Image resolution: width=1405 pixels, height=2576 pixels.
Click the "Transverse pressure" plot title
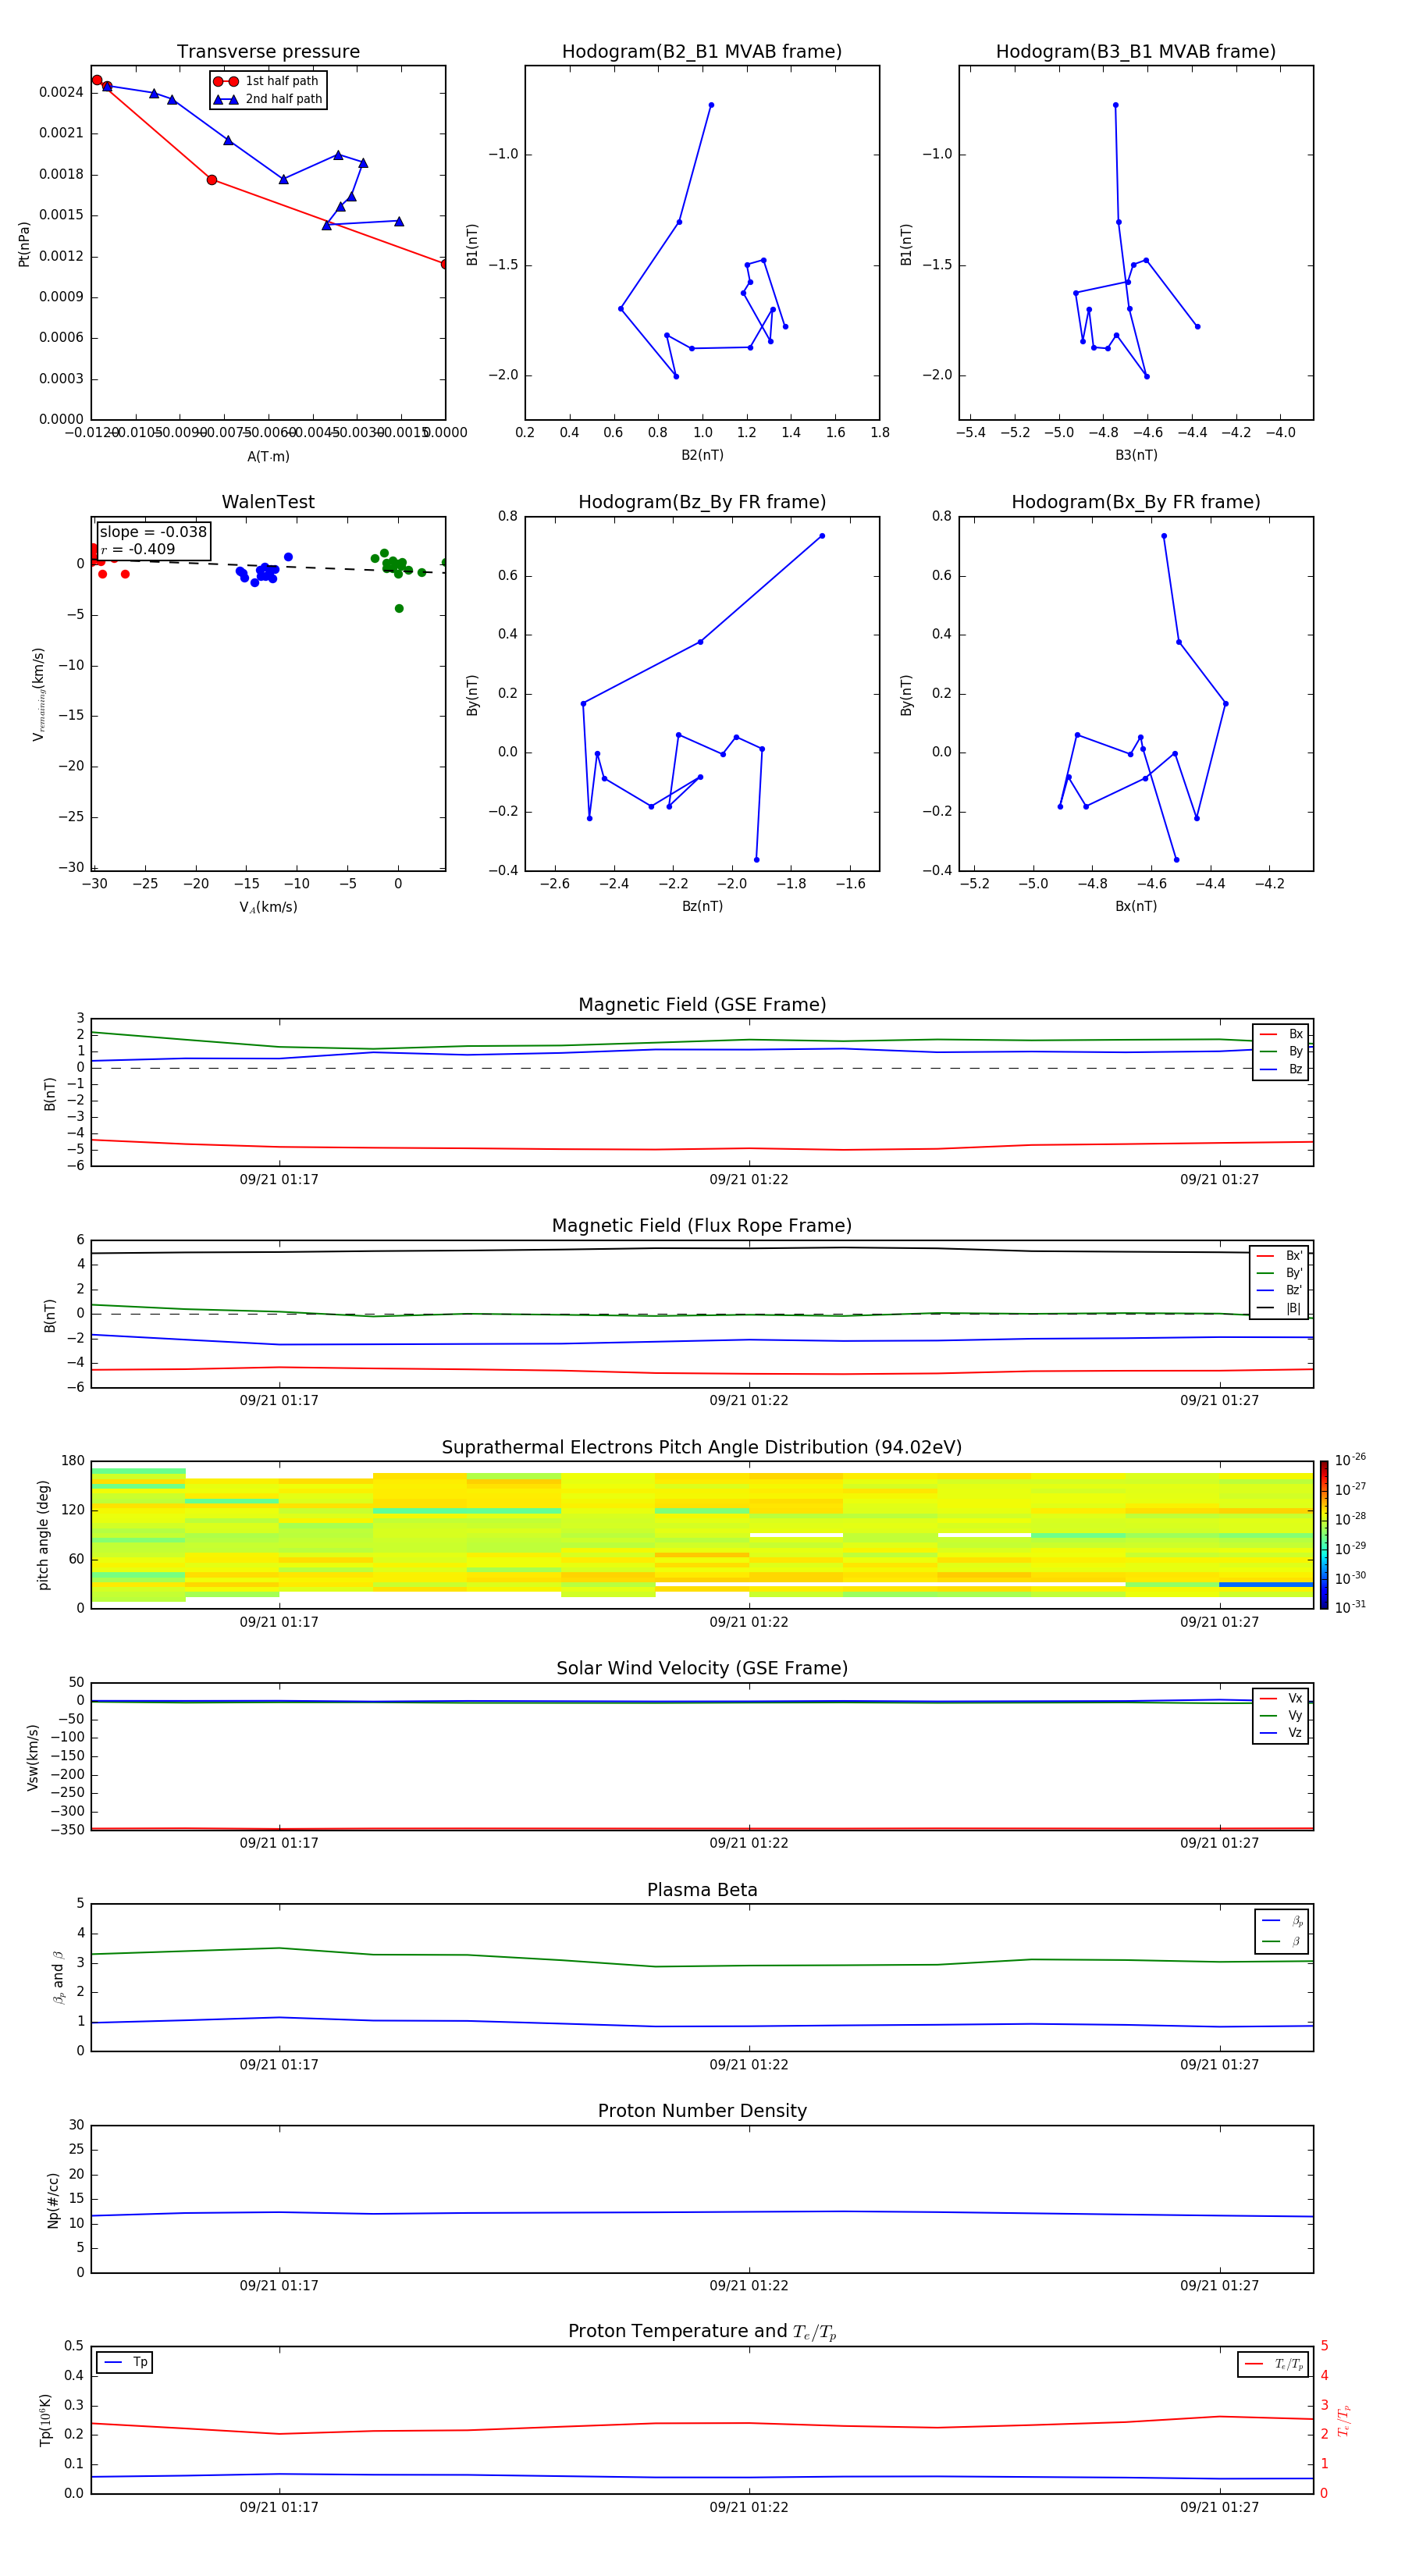(x=268, y=52)
